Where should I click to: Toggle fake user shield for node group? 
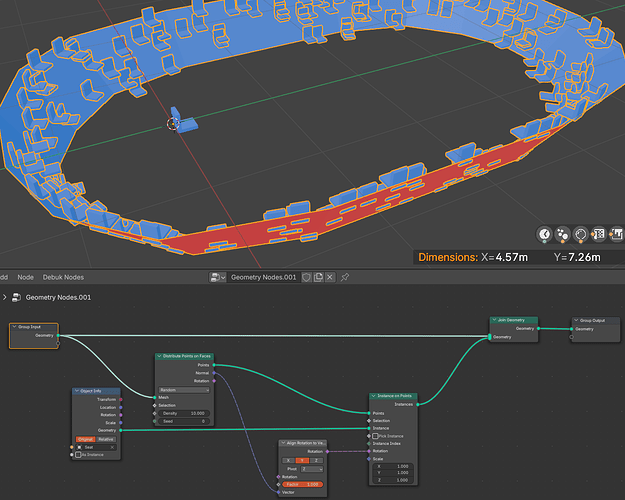(307, 277)
